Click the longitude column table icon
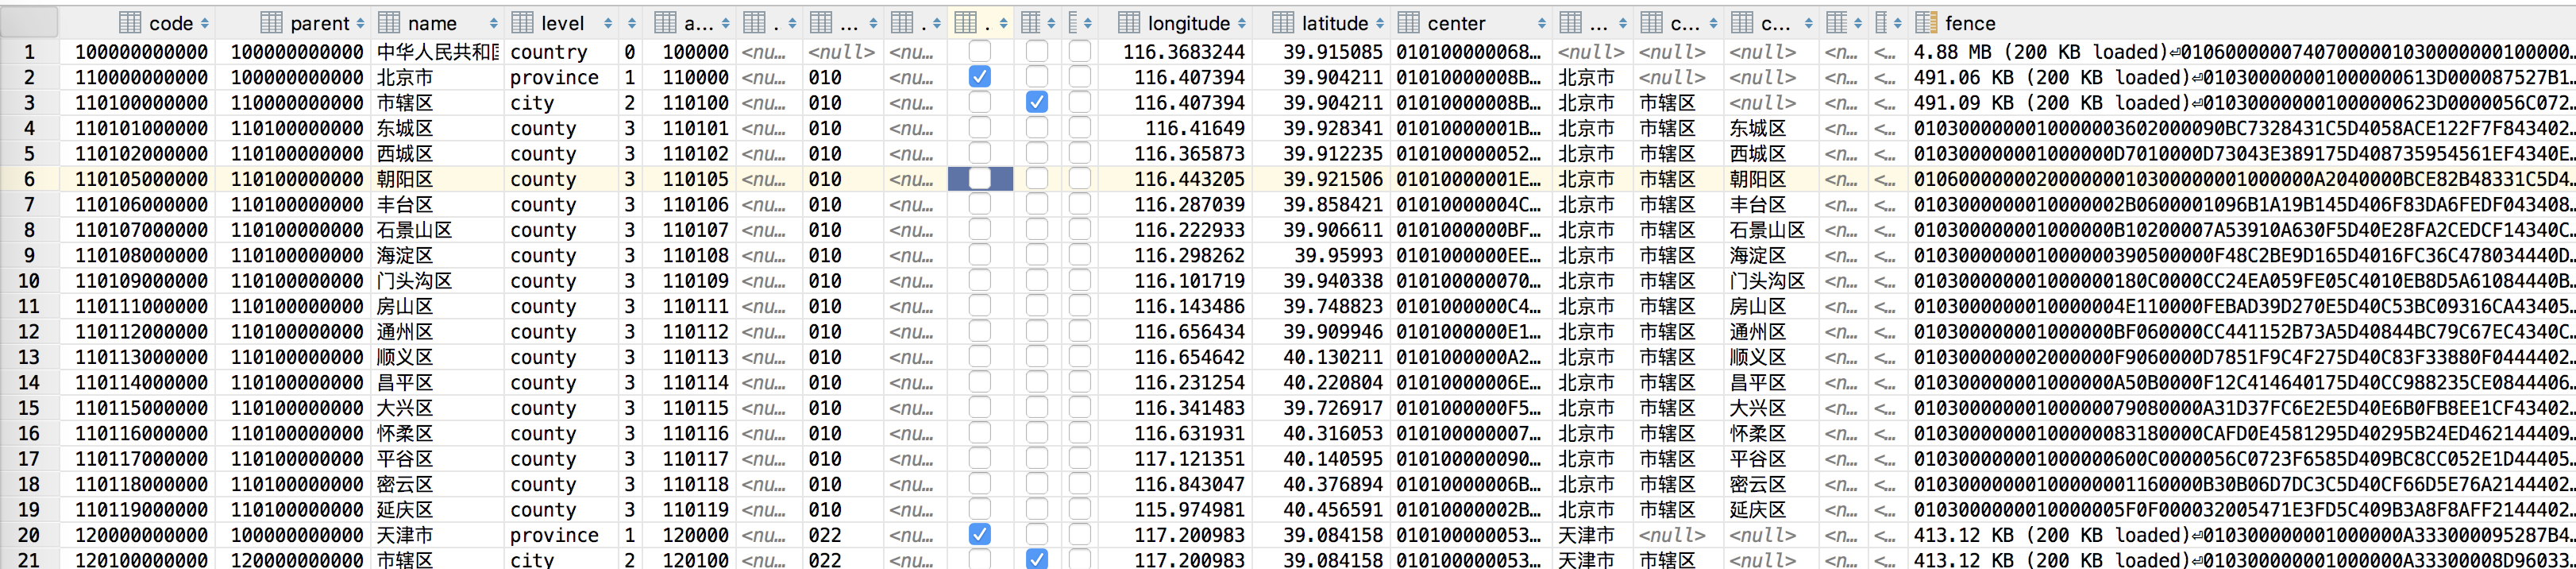Image resolution: width=2576 pixels, height=569 pixels. point(1129,22)
